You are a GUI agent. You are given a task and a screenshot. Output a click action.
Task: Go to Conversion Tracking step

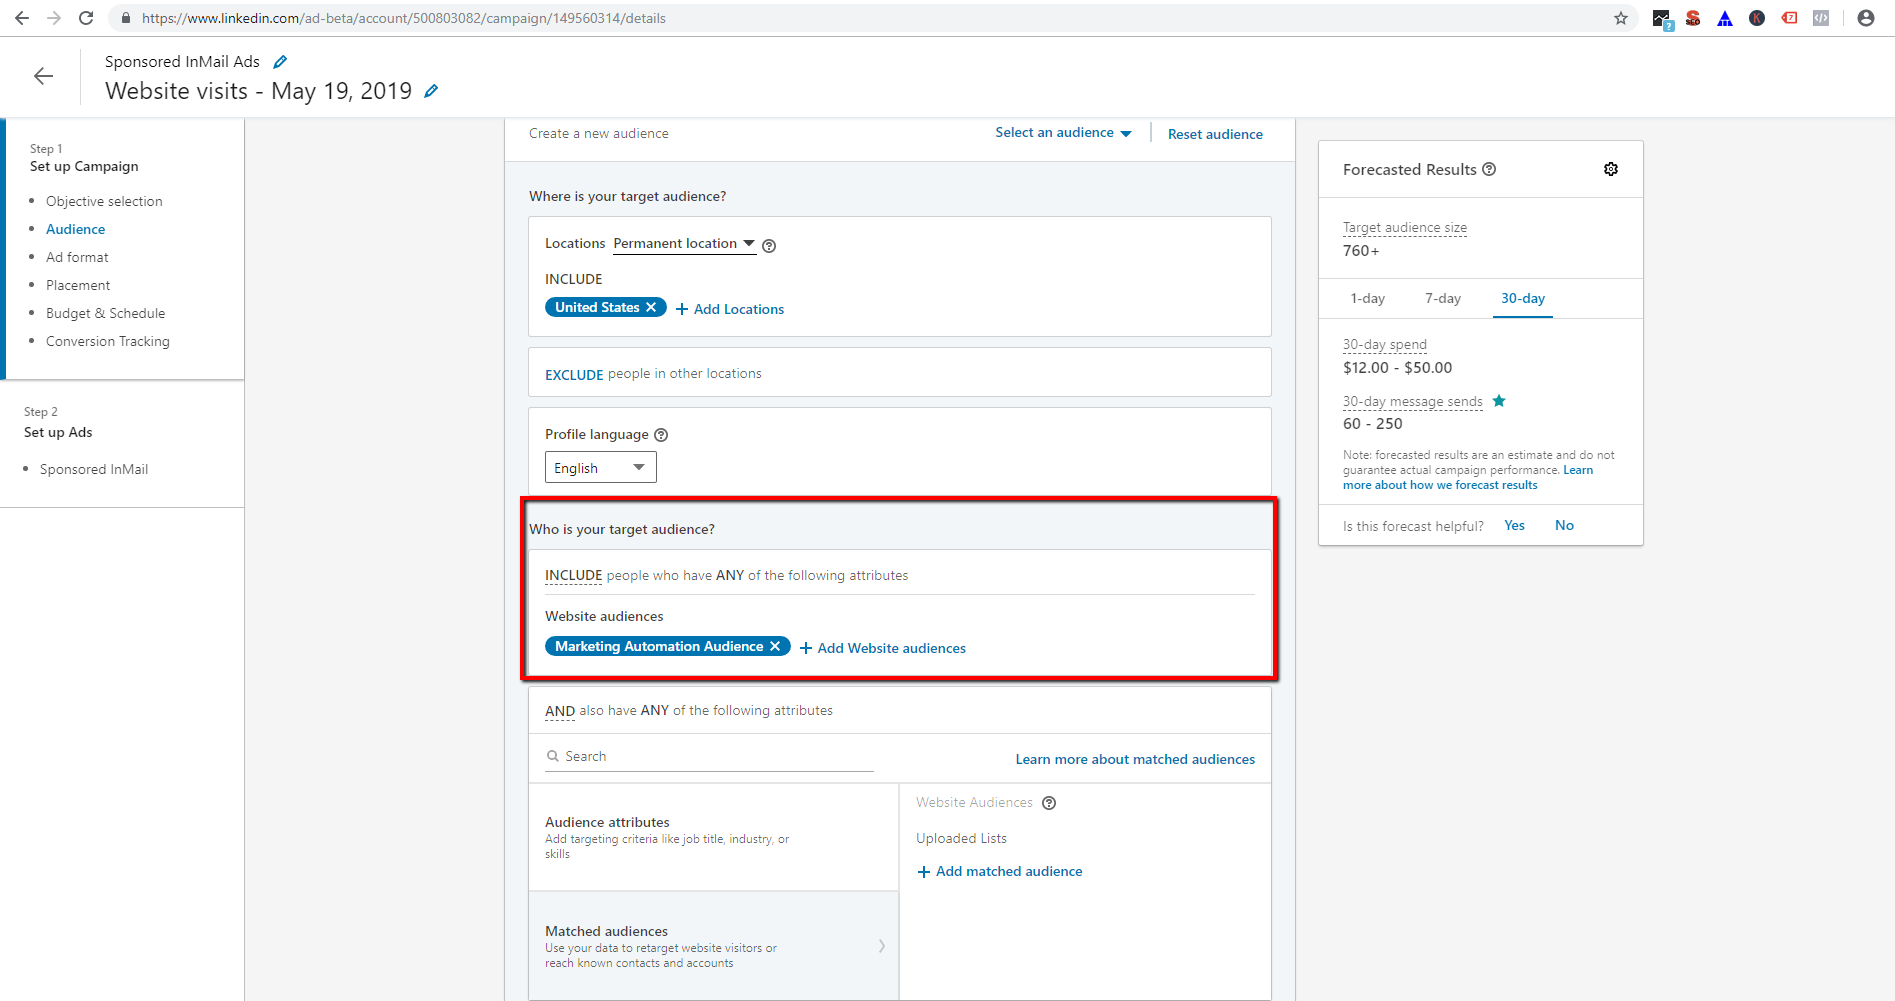[x=108, y=341]
